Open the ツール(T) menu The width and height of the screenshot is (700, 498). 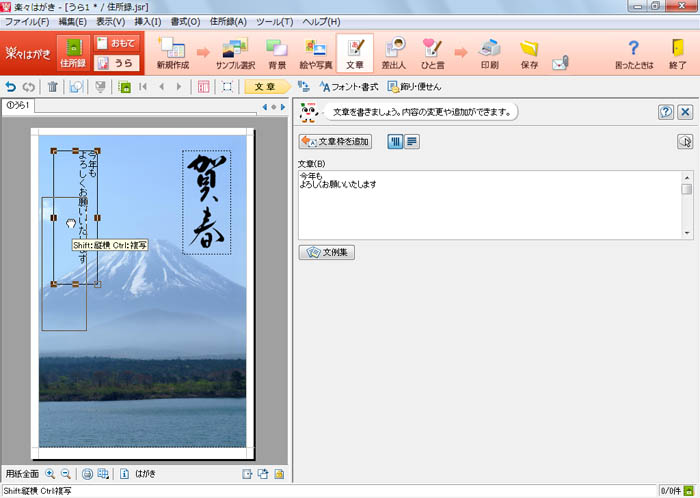point(274,21)
